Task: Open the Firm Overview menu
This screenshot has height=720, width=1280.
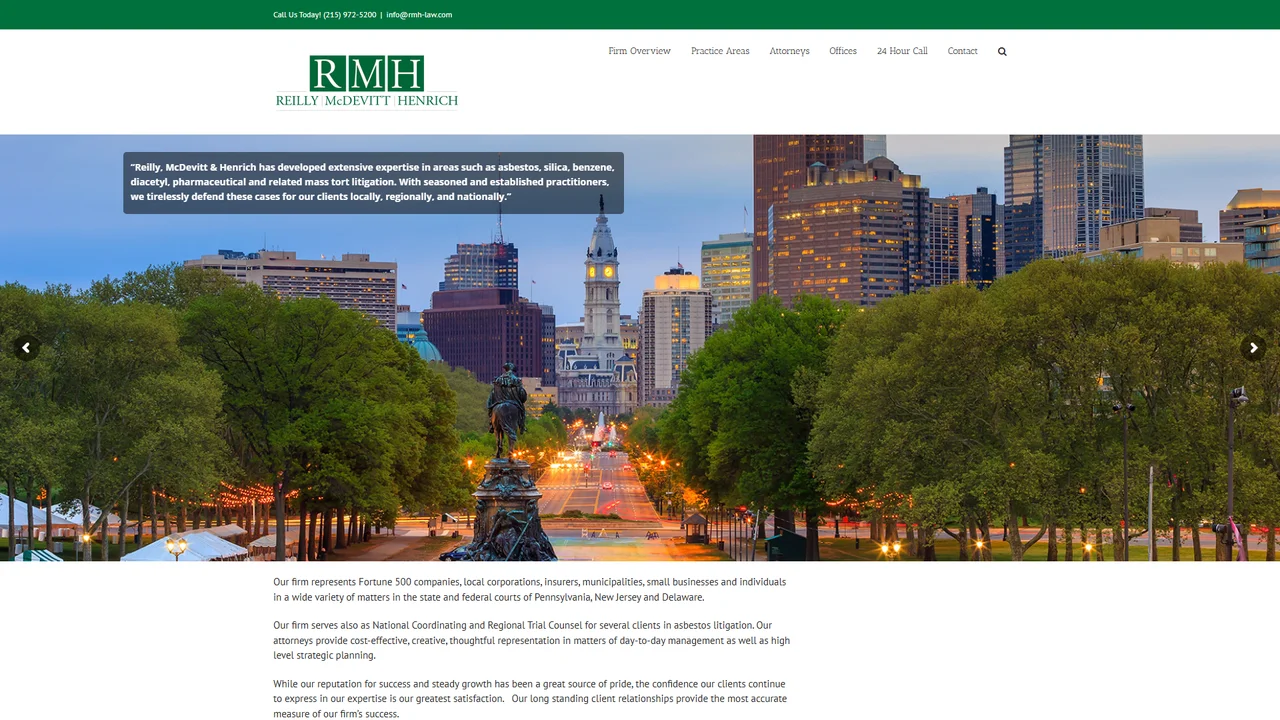Action: 640,51
